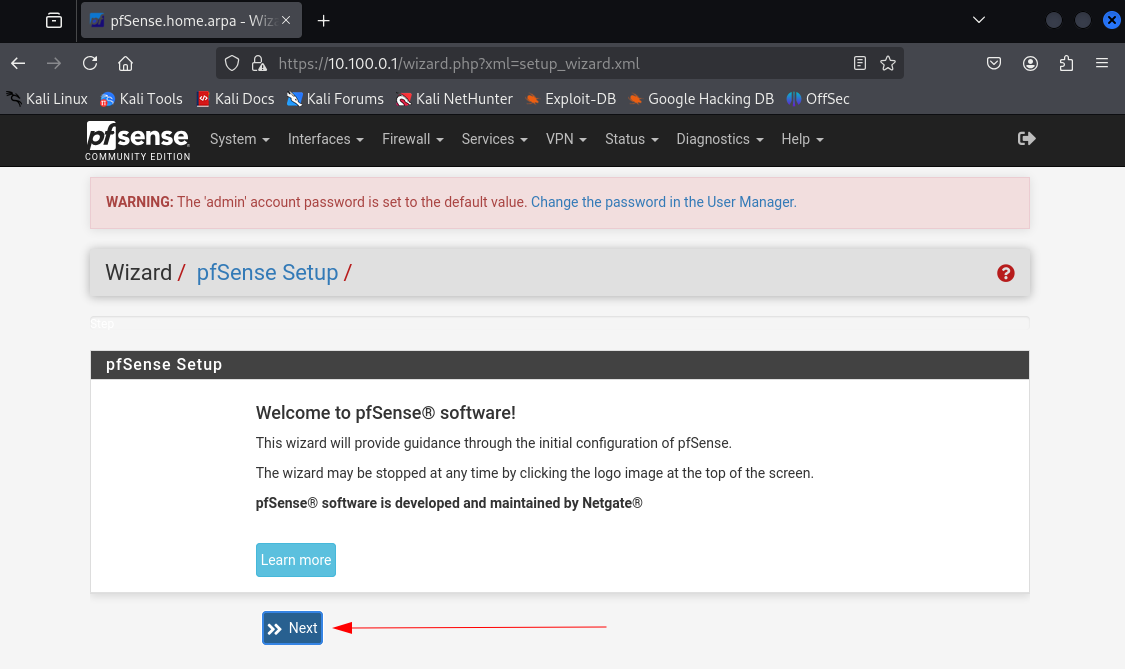This screenshot has height=669, width=1125.
Task: Reload the page with the refresh icon
Action: click(x=90, y=63)
